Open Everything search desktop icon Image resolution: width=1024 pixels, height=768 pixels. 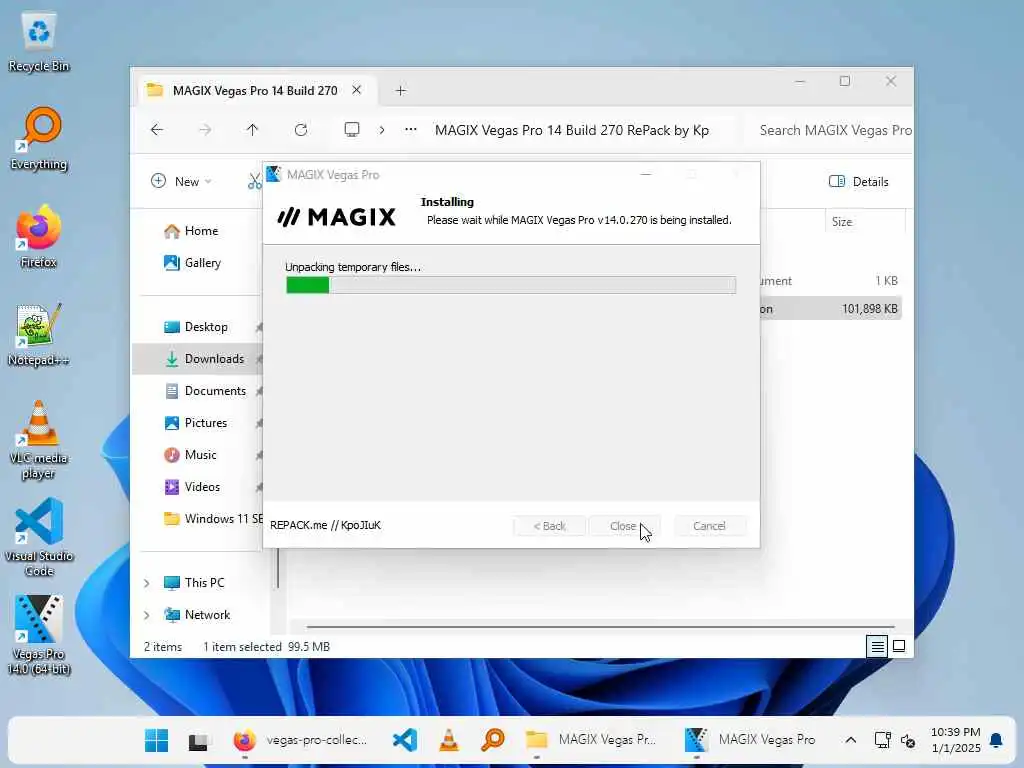(39, 138)
